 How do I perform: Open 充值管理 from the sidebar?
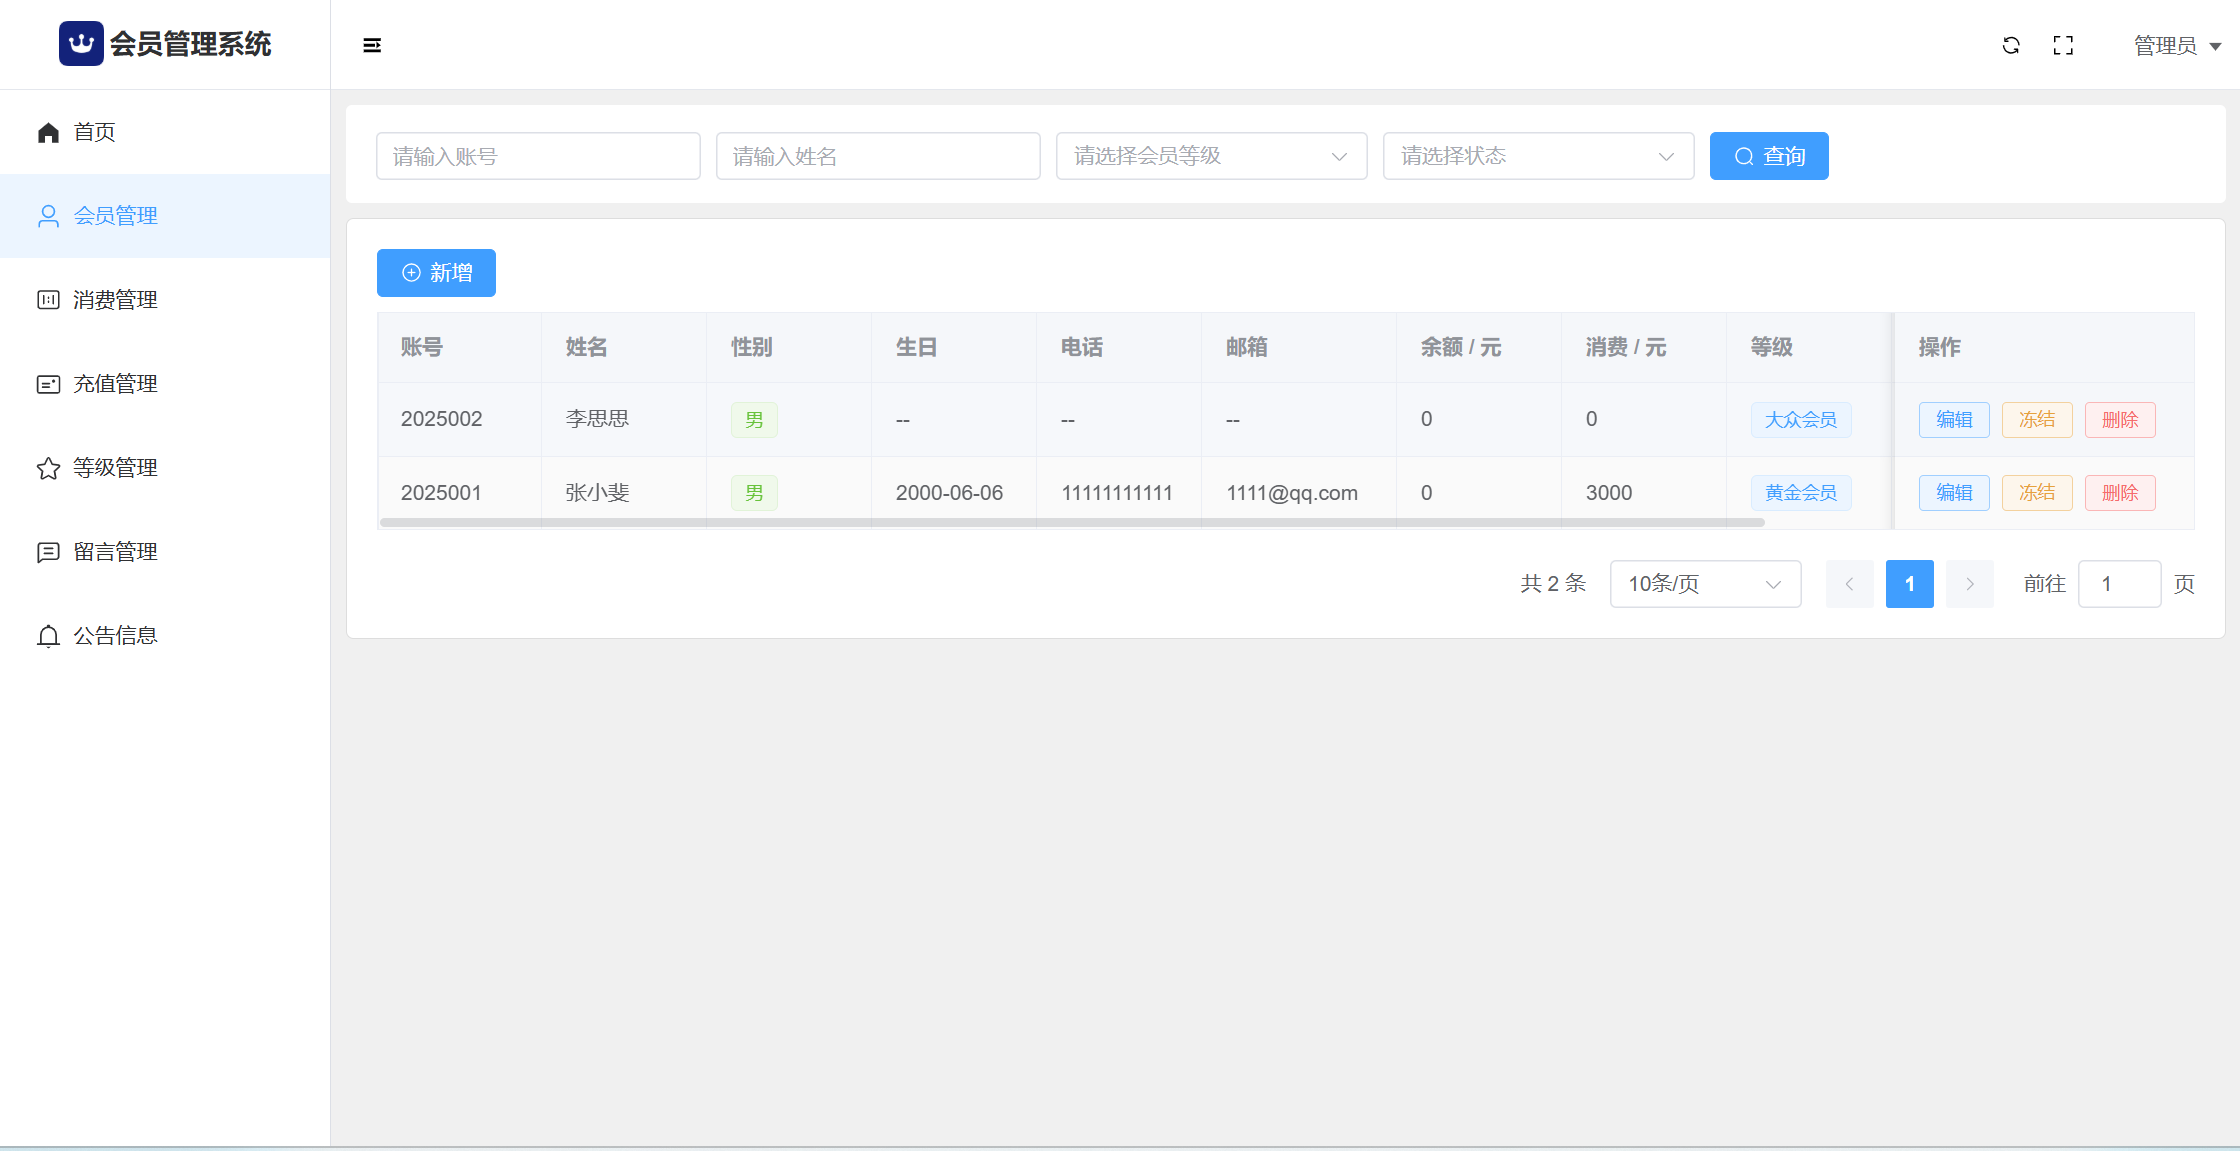115,384
